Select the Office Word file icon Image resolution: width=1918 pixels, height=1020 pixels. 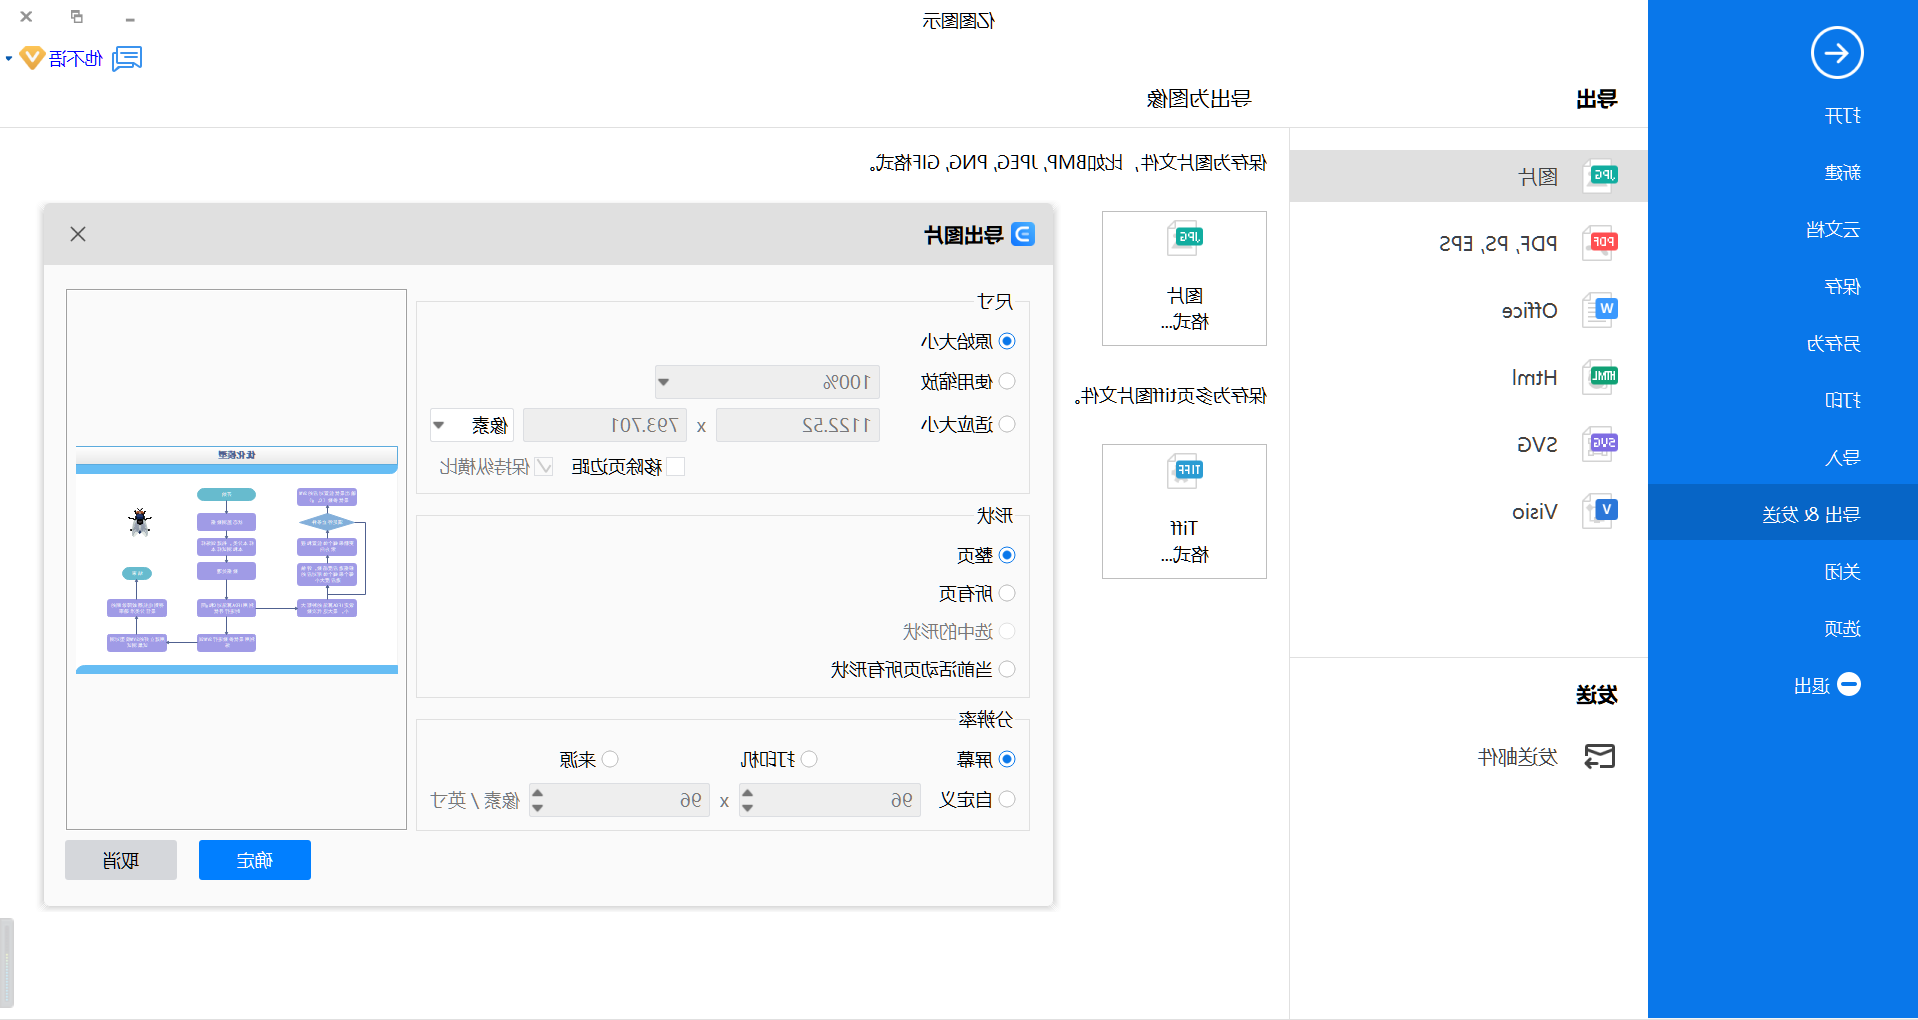pyautogui.click(x=1600, y=310)
